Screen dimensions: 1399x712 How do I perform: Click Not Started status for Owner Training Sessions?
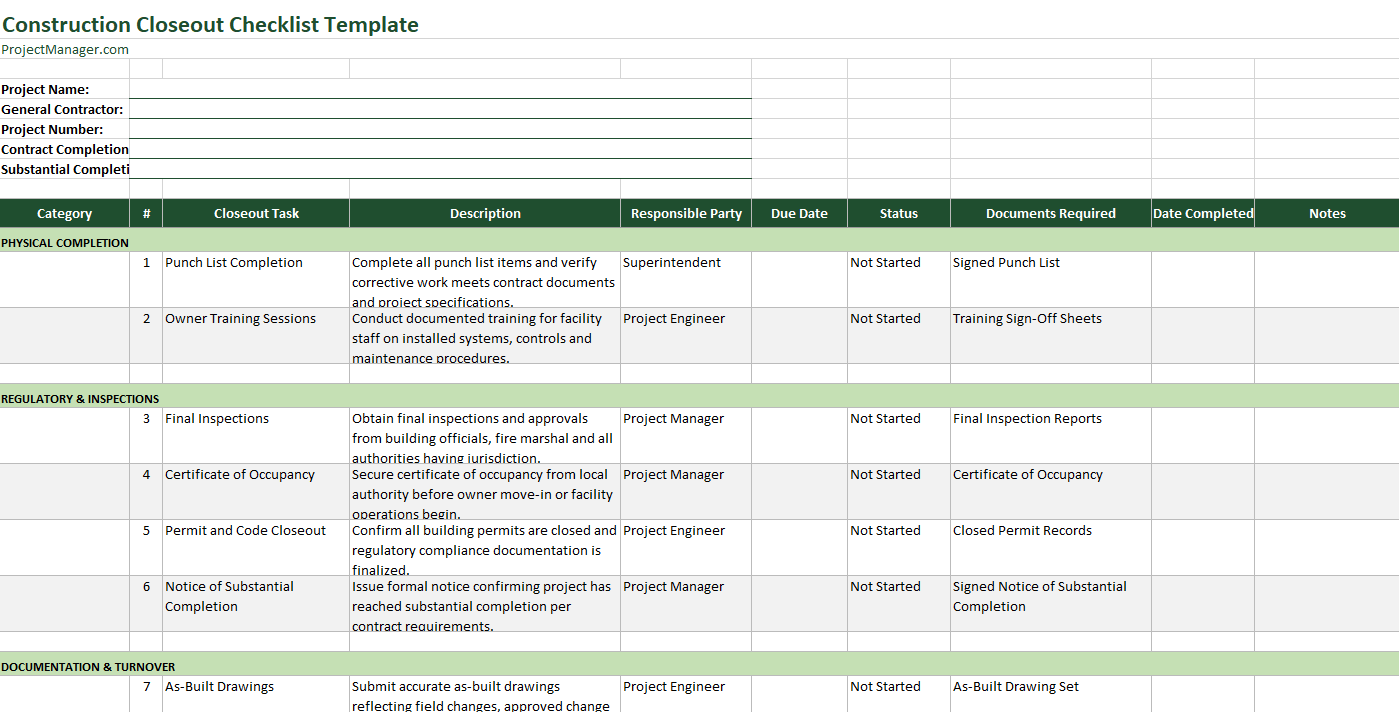(899, 335)
